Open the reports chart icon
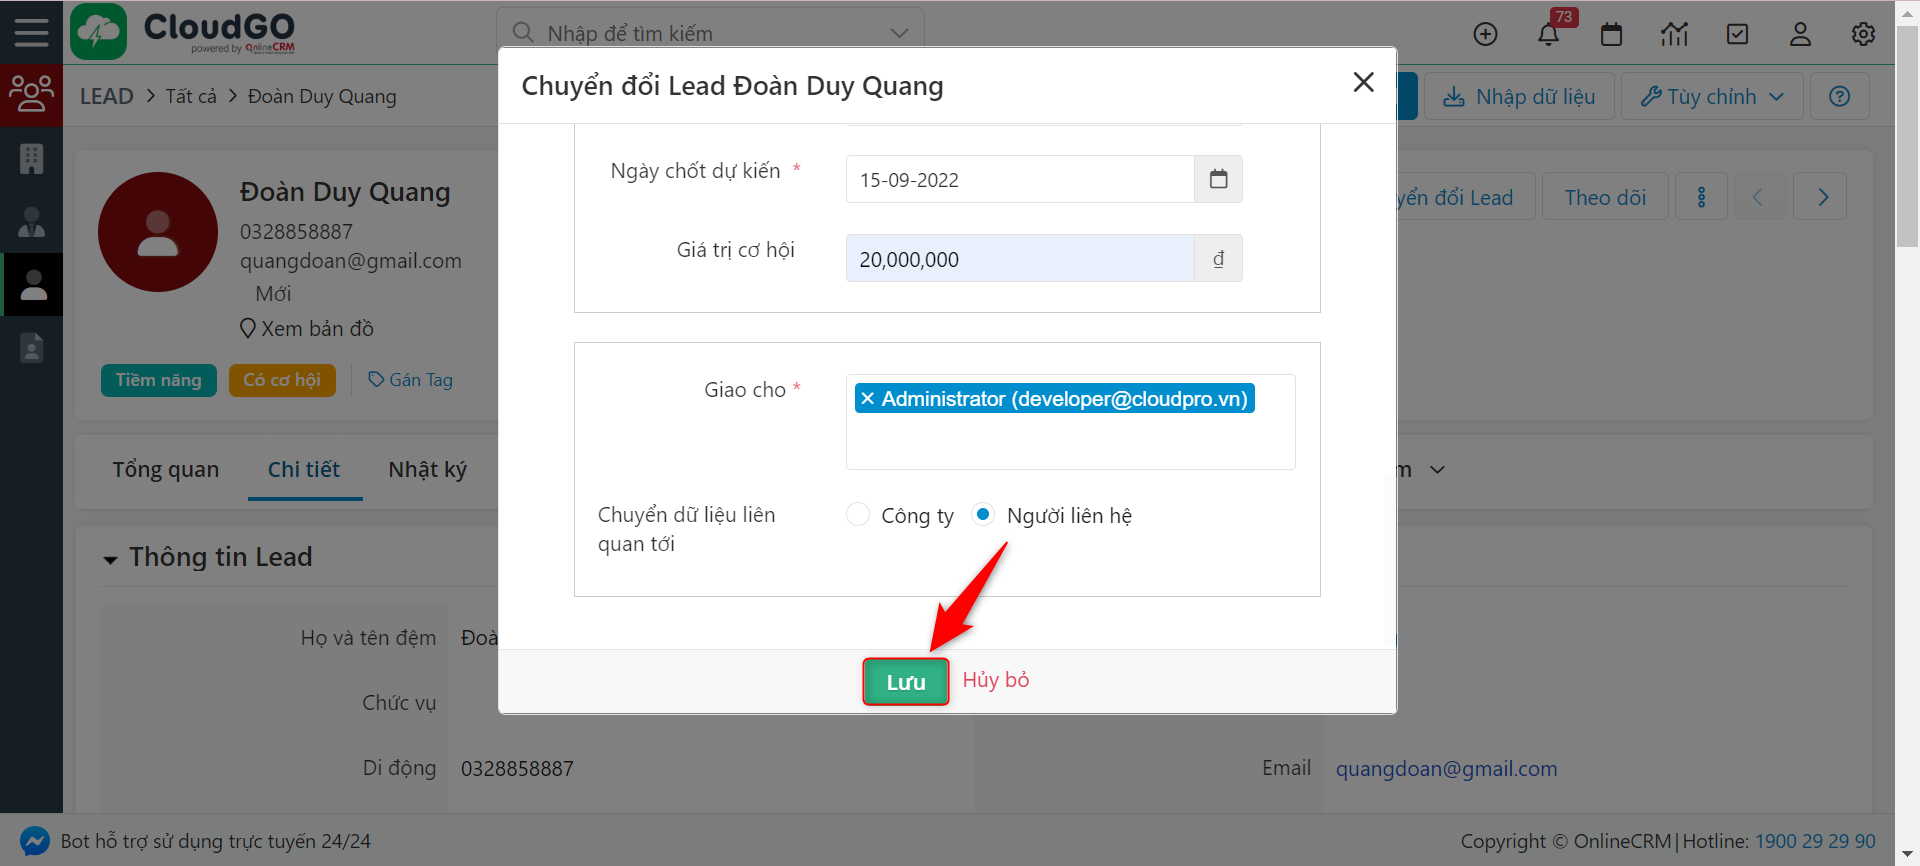Image resolution: width=1920 pixels, height=866 pixels. [x=1674, y=35]
